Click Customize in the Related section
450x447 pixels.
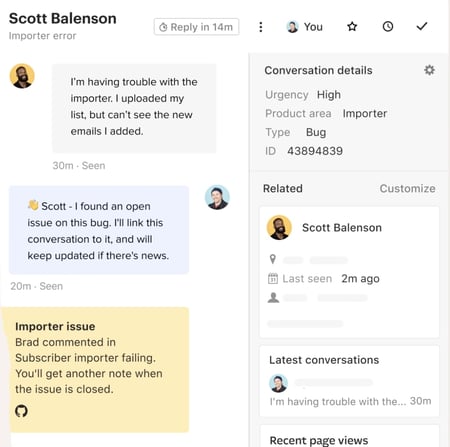pos(407,188)
